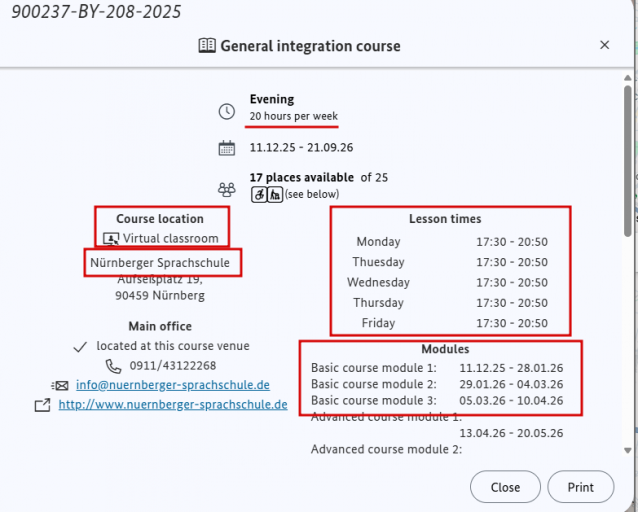Click the '90459 Nürnberg' address line

(x=160, y=295)
